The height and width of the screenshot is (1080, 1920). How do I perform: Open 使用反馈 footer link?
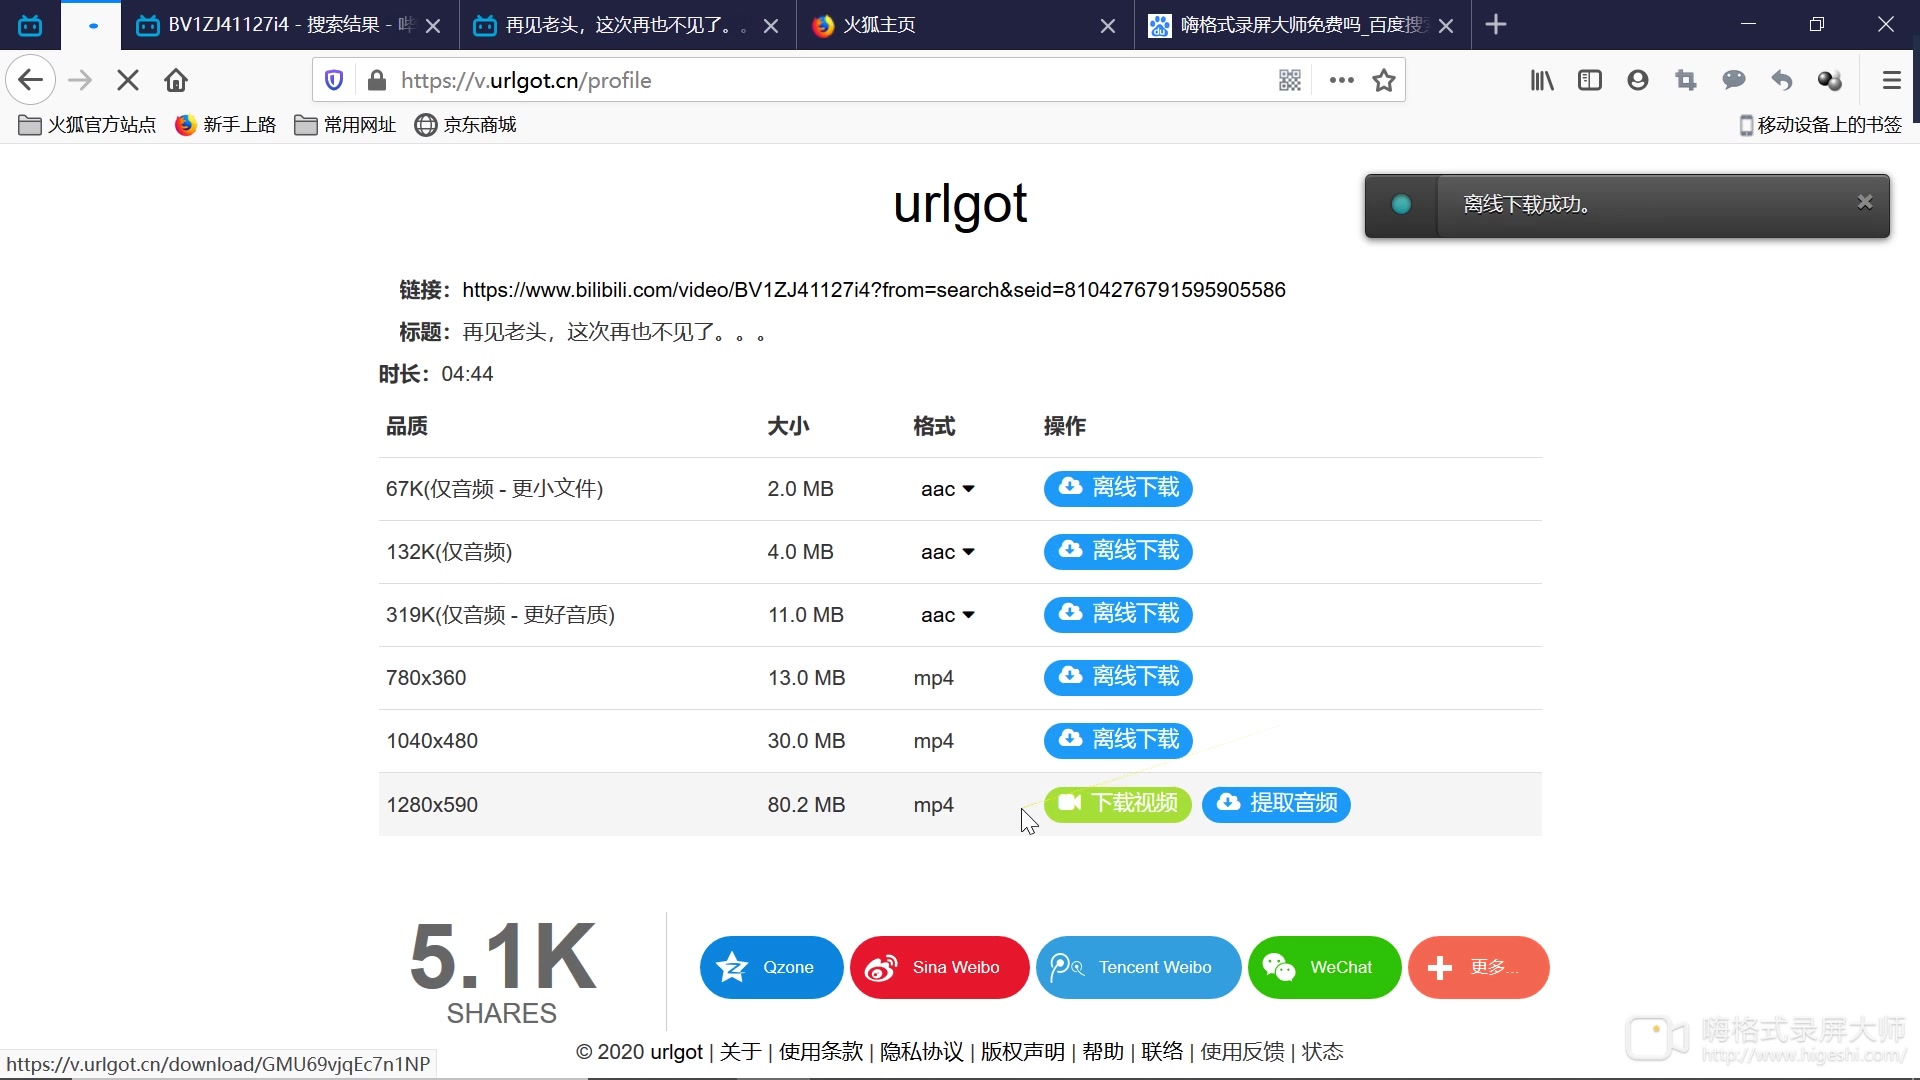point(1242,1052)
